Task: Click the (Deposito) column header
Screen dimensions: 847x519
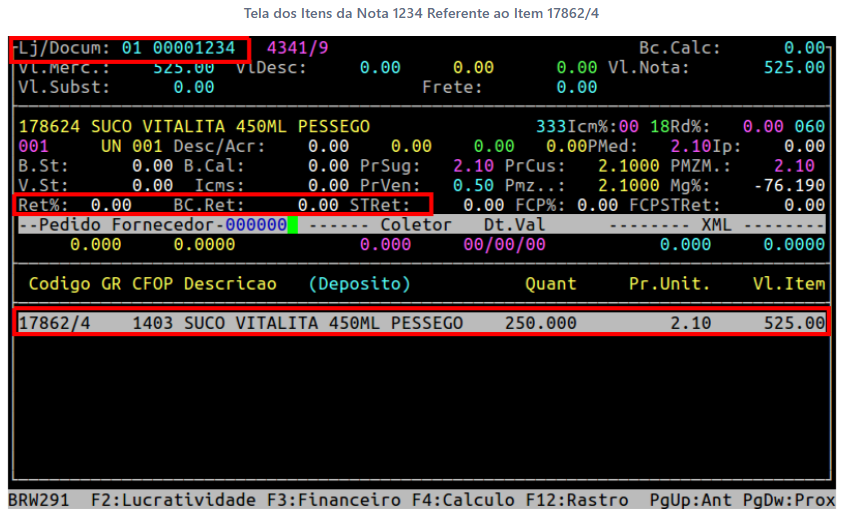Action: (359, 284)
